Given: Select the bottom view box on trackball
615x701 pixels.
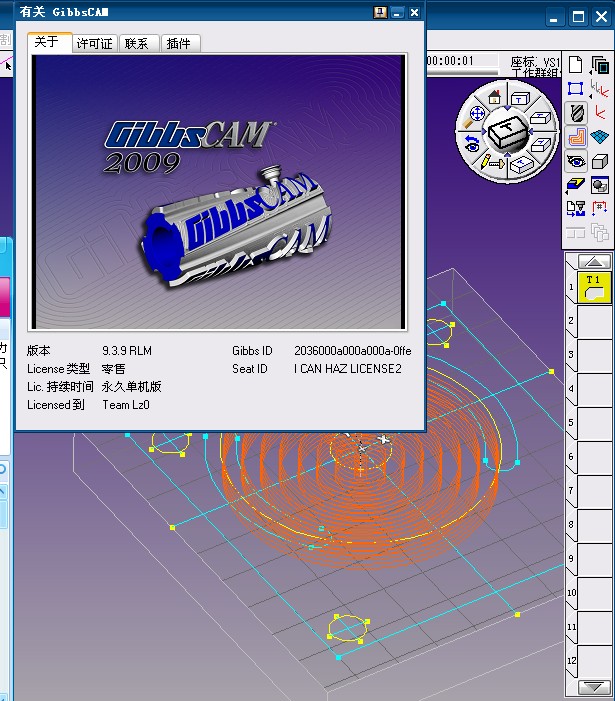Looking at the screenshot, I should click(520, 165).
